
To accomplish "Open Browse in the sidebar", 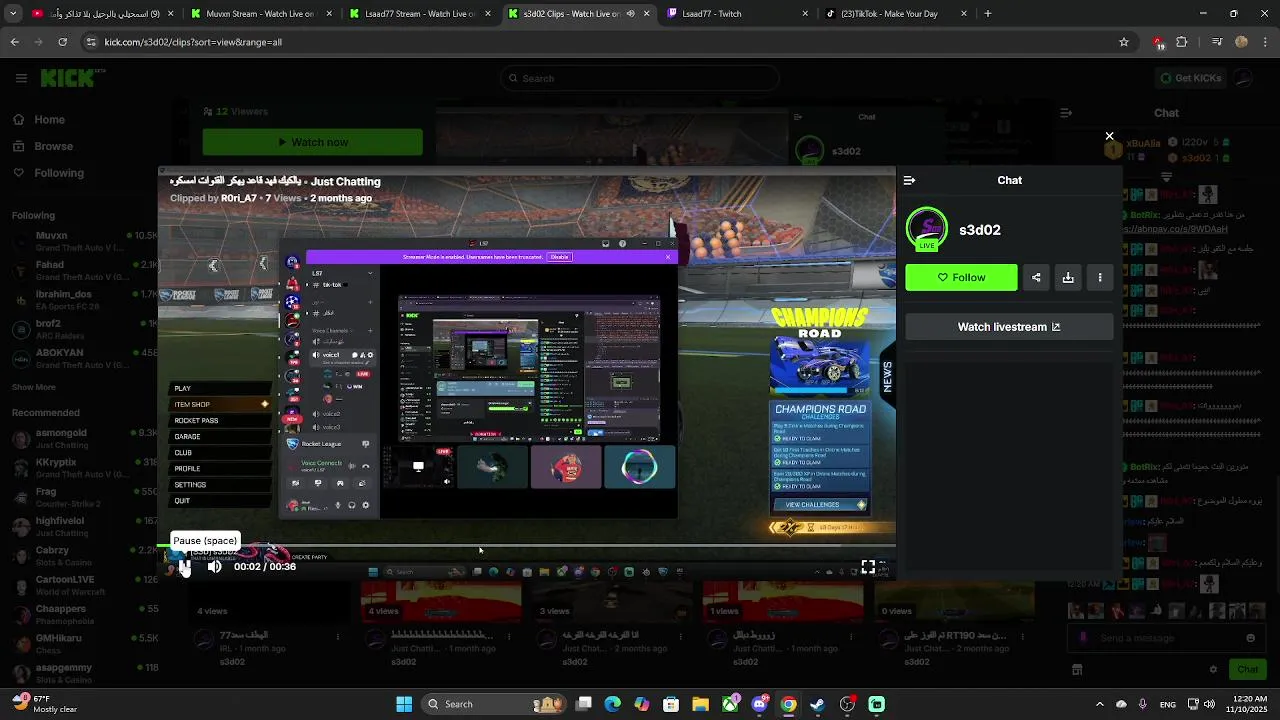I will (x=53, y=146).
